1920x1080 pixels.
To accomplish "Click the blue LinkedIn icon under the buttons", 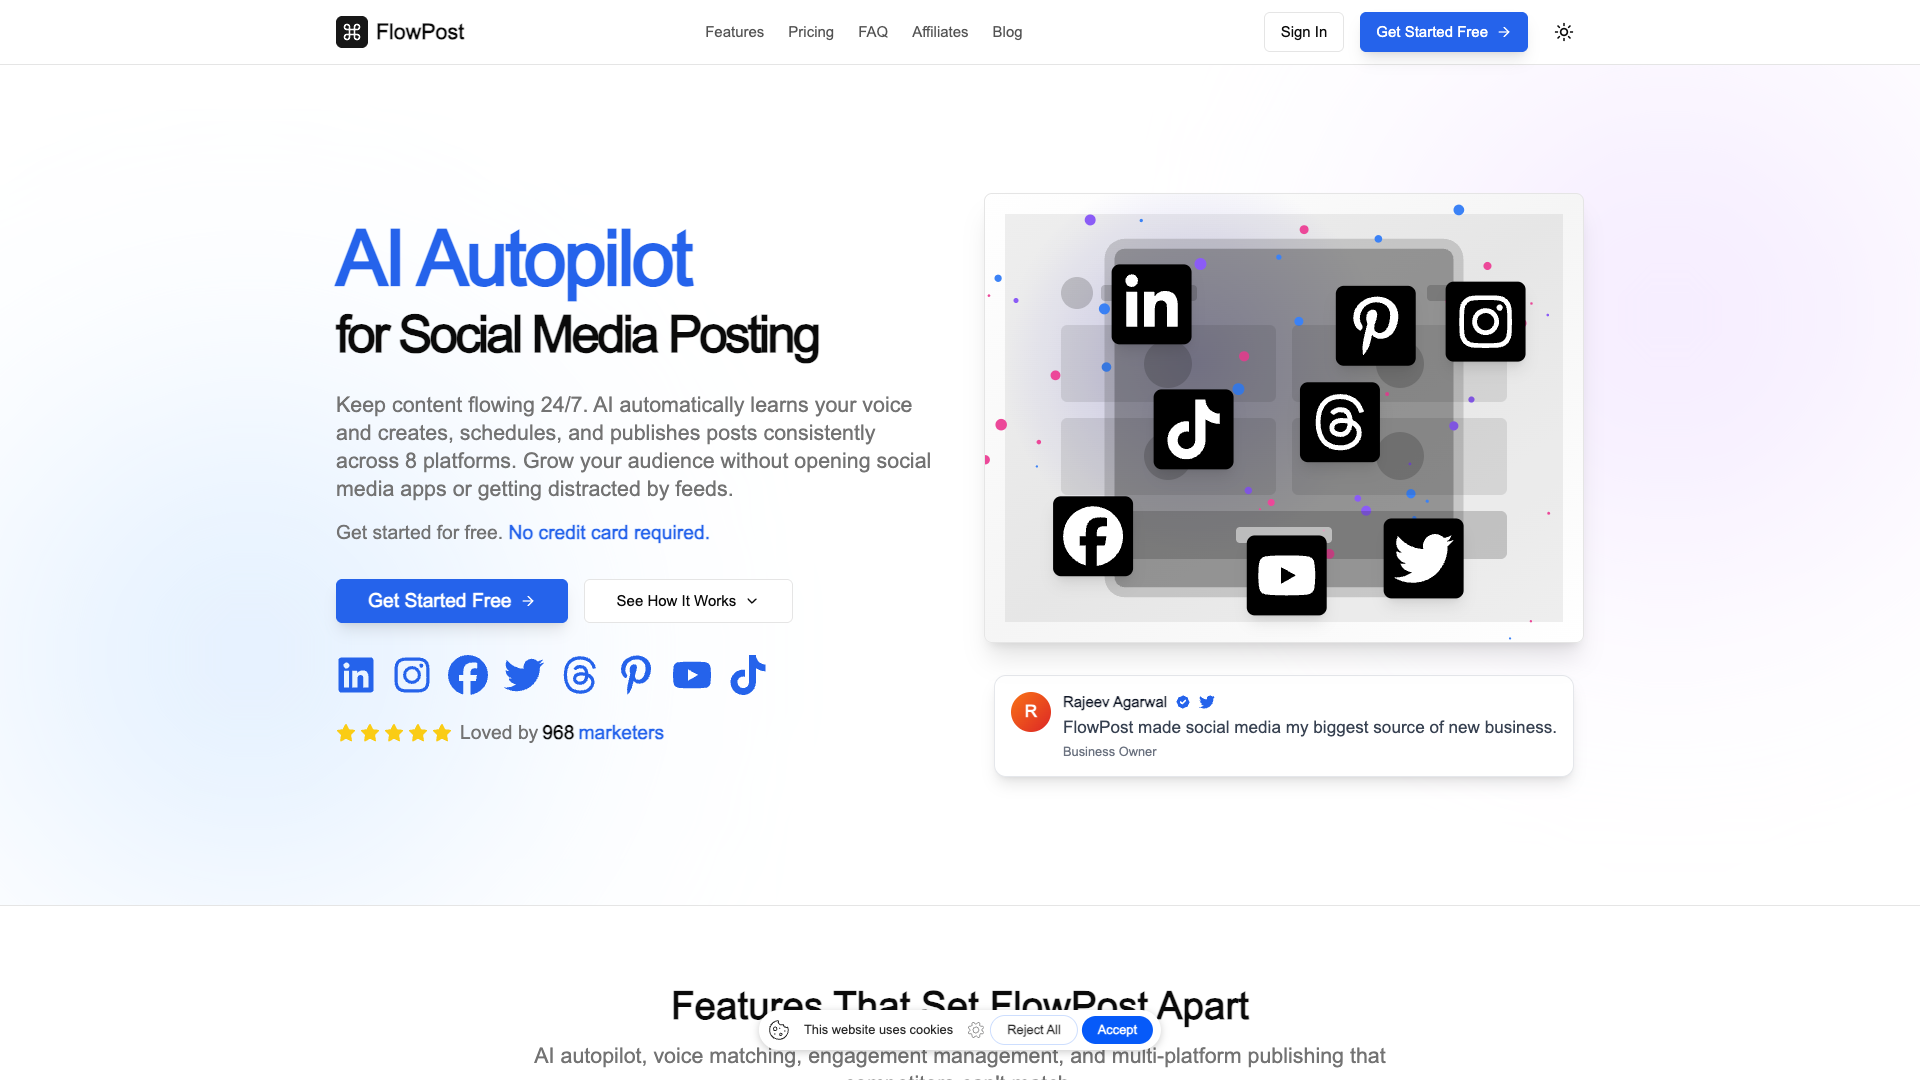I will click(x=356, y=675).
